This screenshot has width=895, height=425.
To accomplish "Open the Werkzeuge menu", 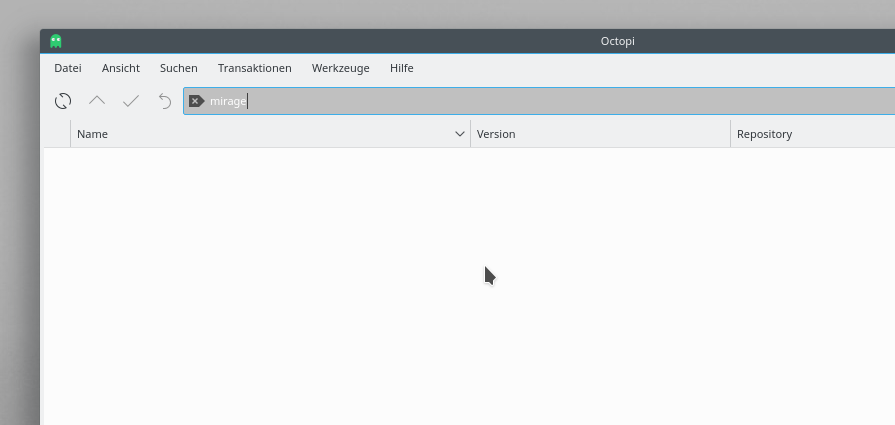I will coord(340,68).
